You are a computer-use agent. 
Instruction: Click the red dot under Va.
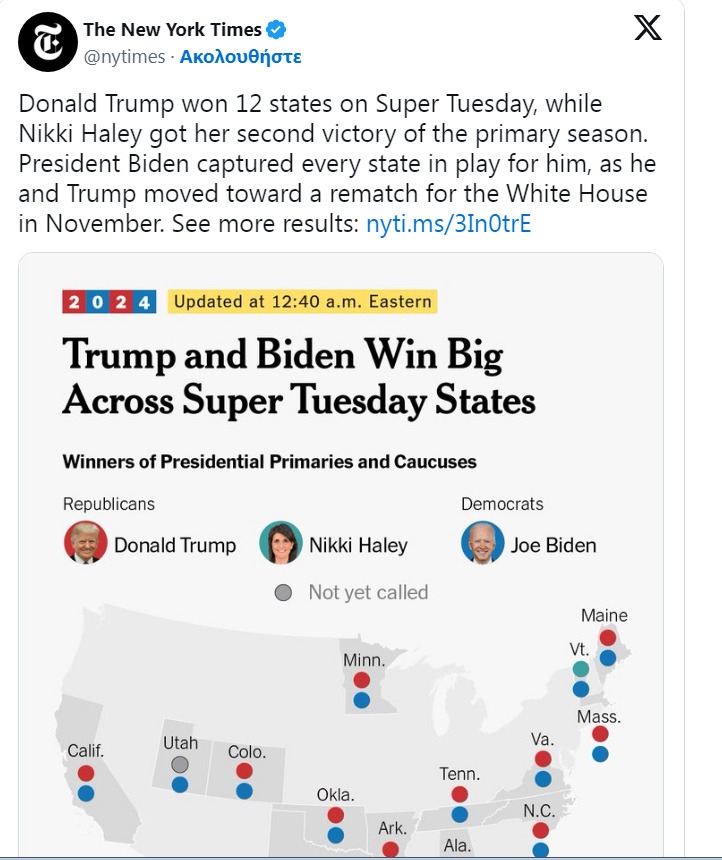[543, 759]
